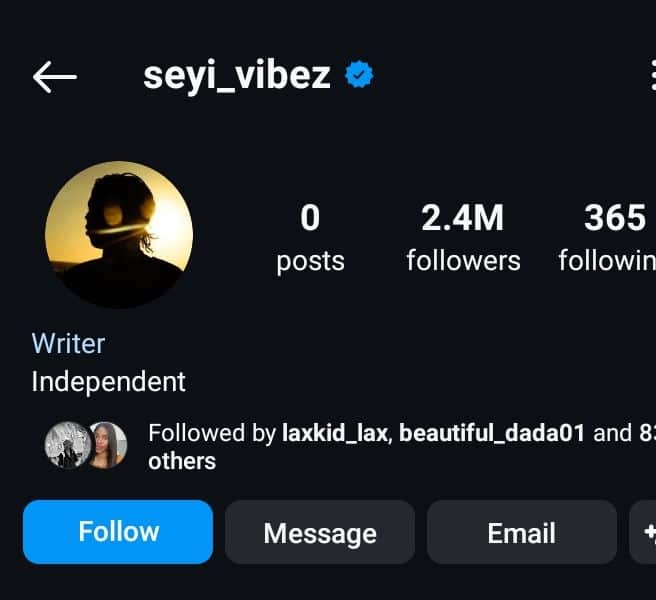Tap the suggested accounts icon beside Email
The image size is (656, 600).
643,532
